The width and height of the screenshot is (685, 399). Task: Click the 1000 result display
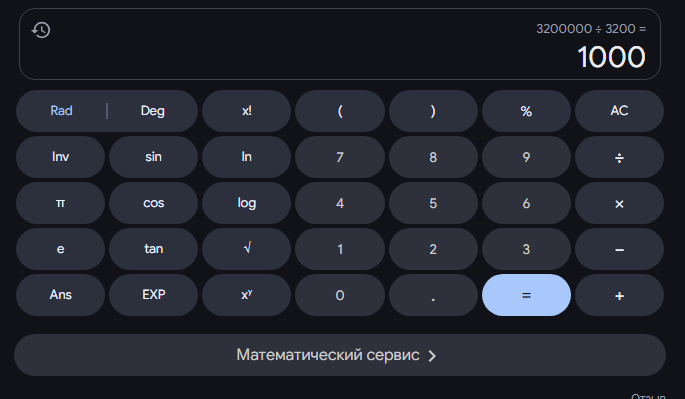click(x=611, y=57)
